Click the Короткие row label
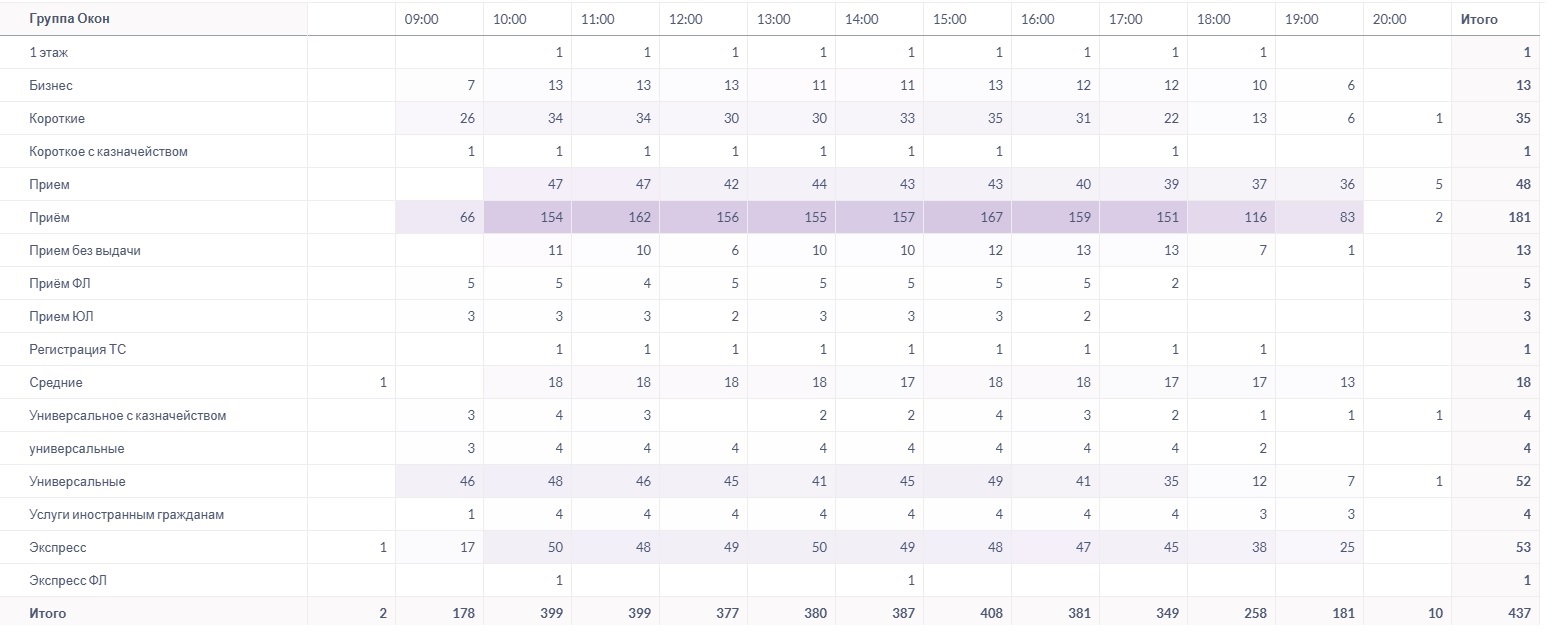 point(57,118)
